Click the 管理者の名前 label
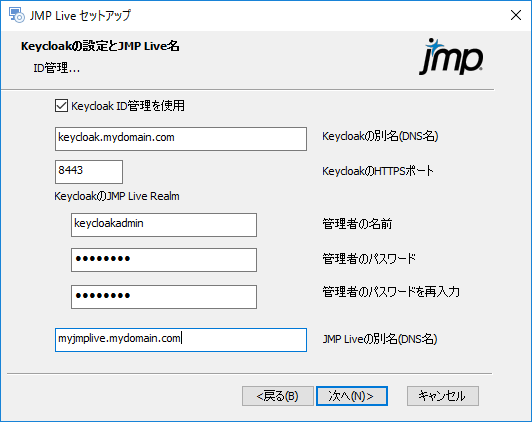 coord(357,224)
